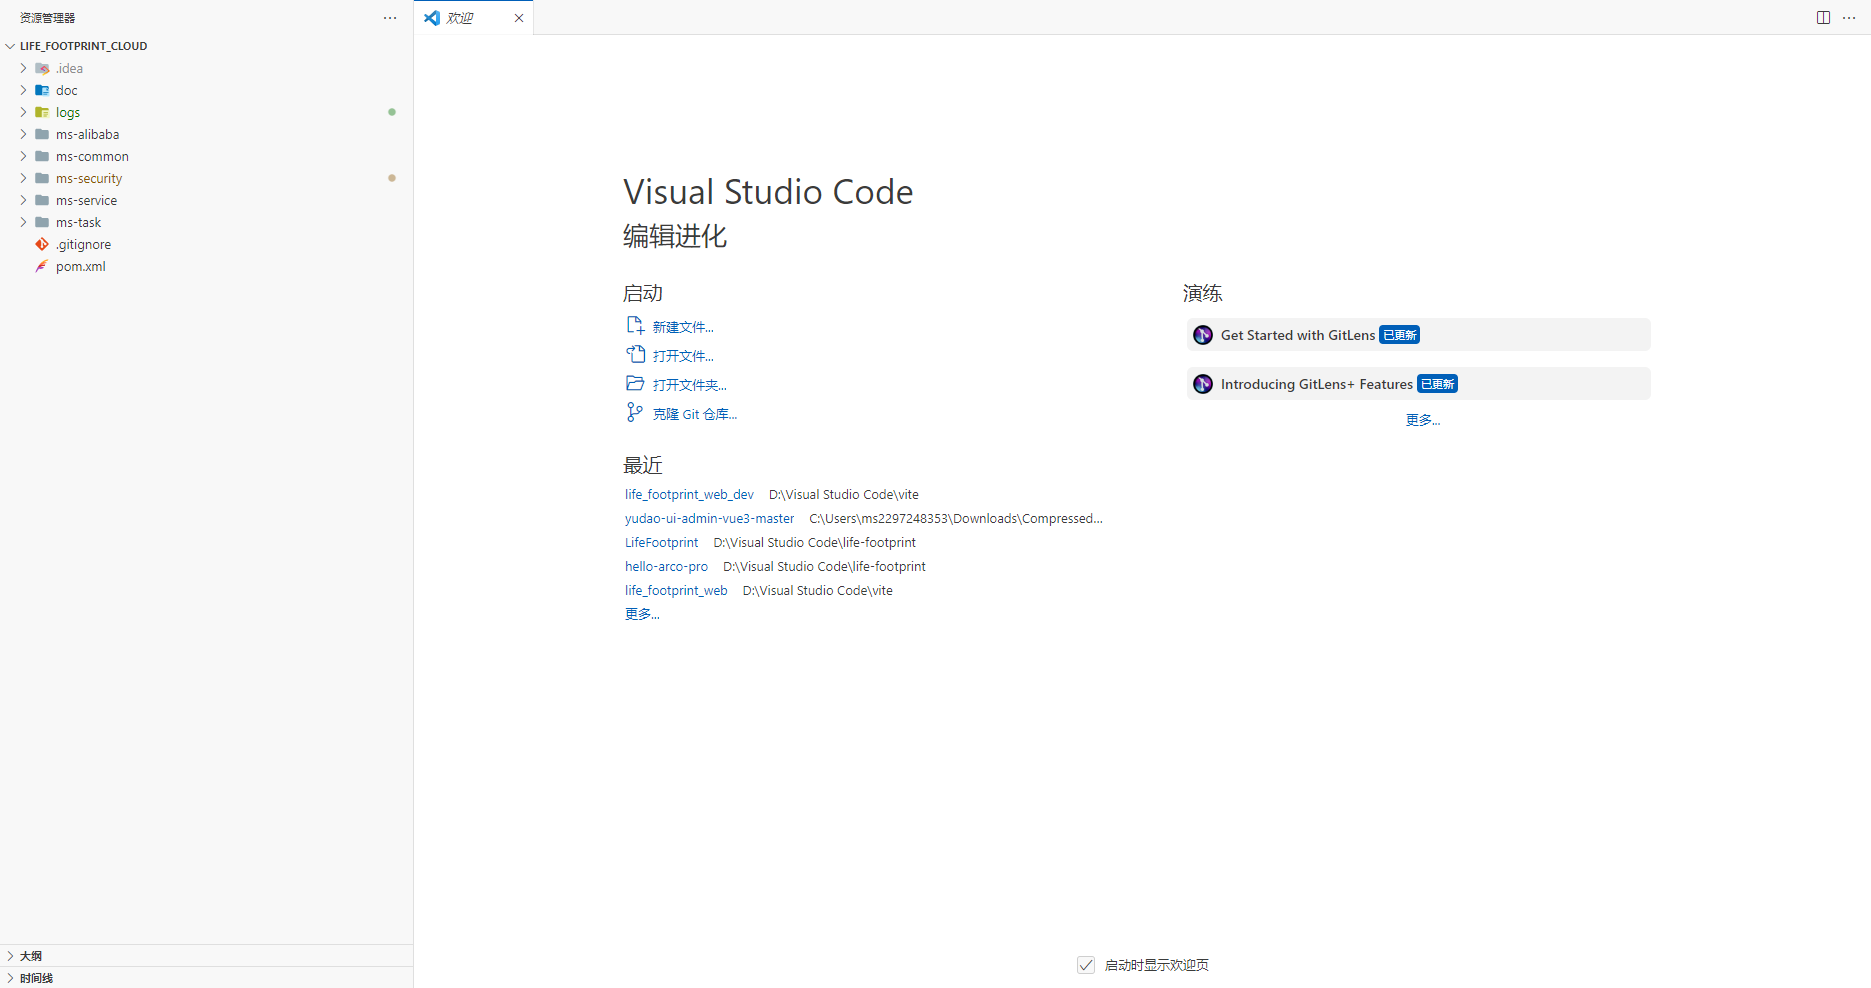Select the 欢迎 editor tab
The image size is (1871, 988).
point(474,18)
